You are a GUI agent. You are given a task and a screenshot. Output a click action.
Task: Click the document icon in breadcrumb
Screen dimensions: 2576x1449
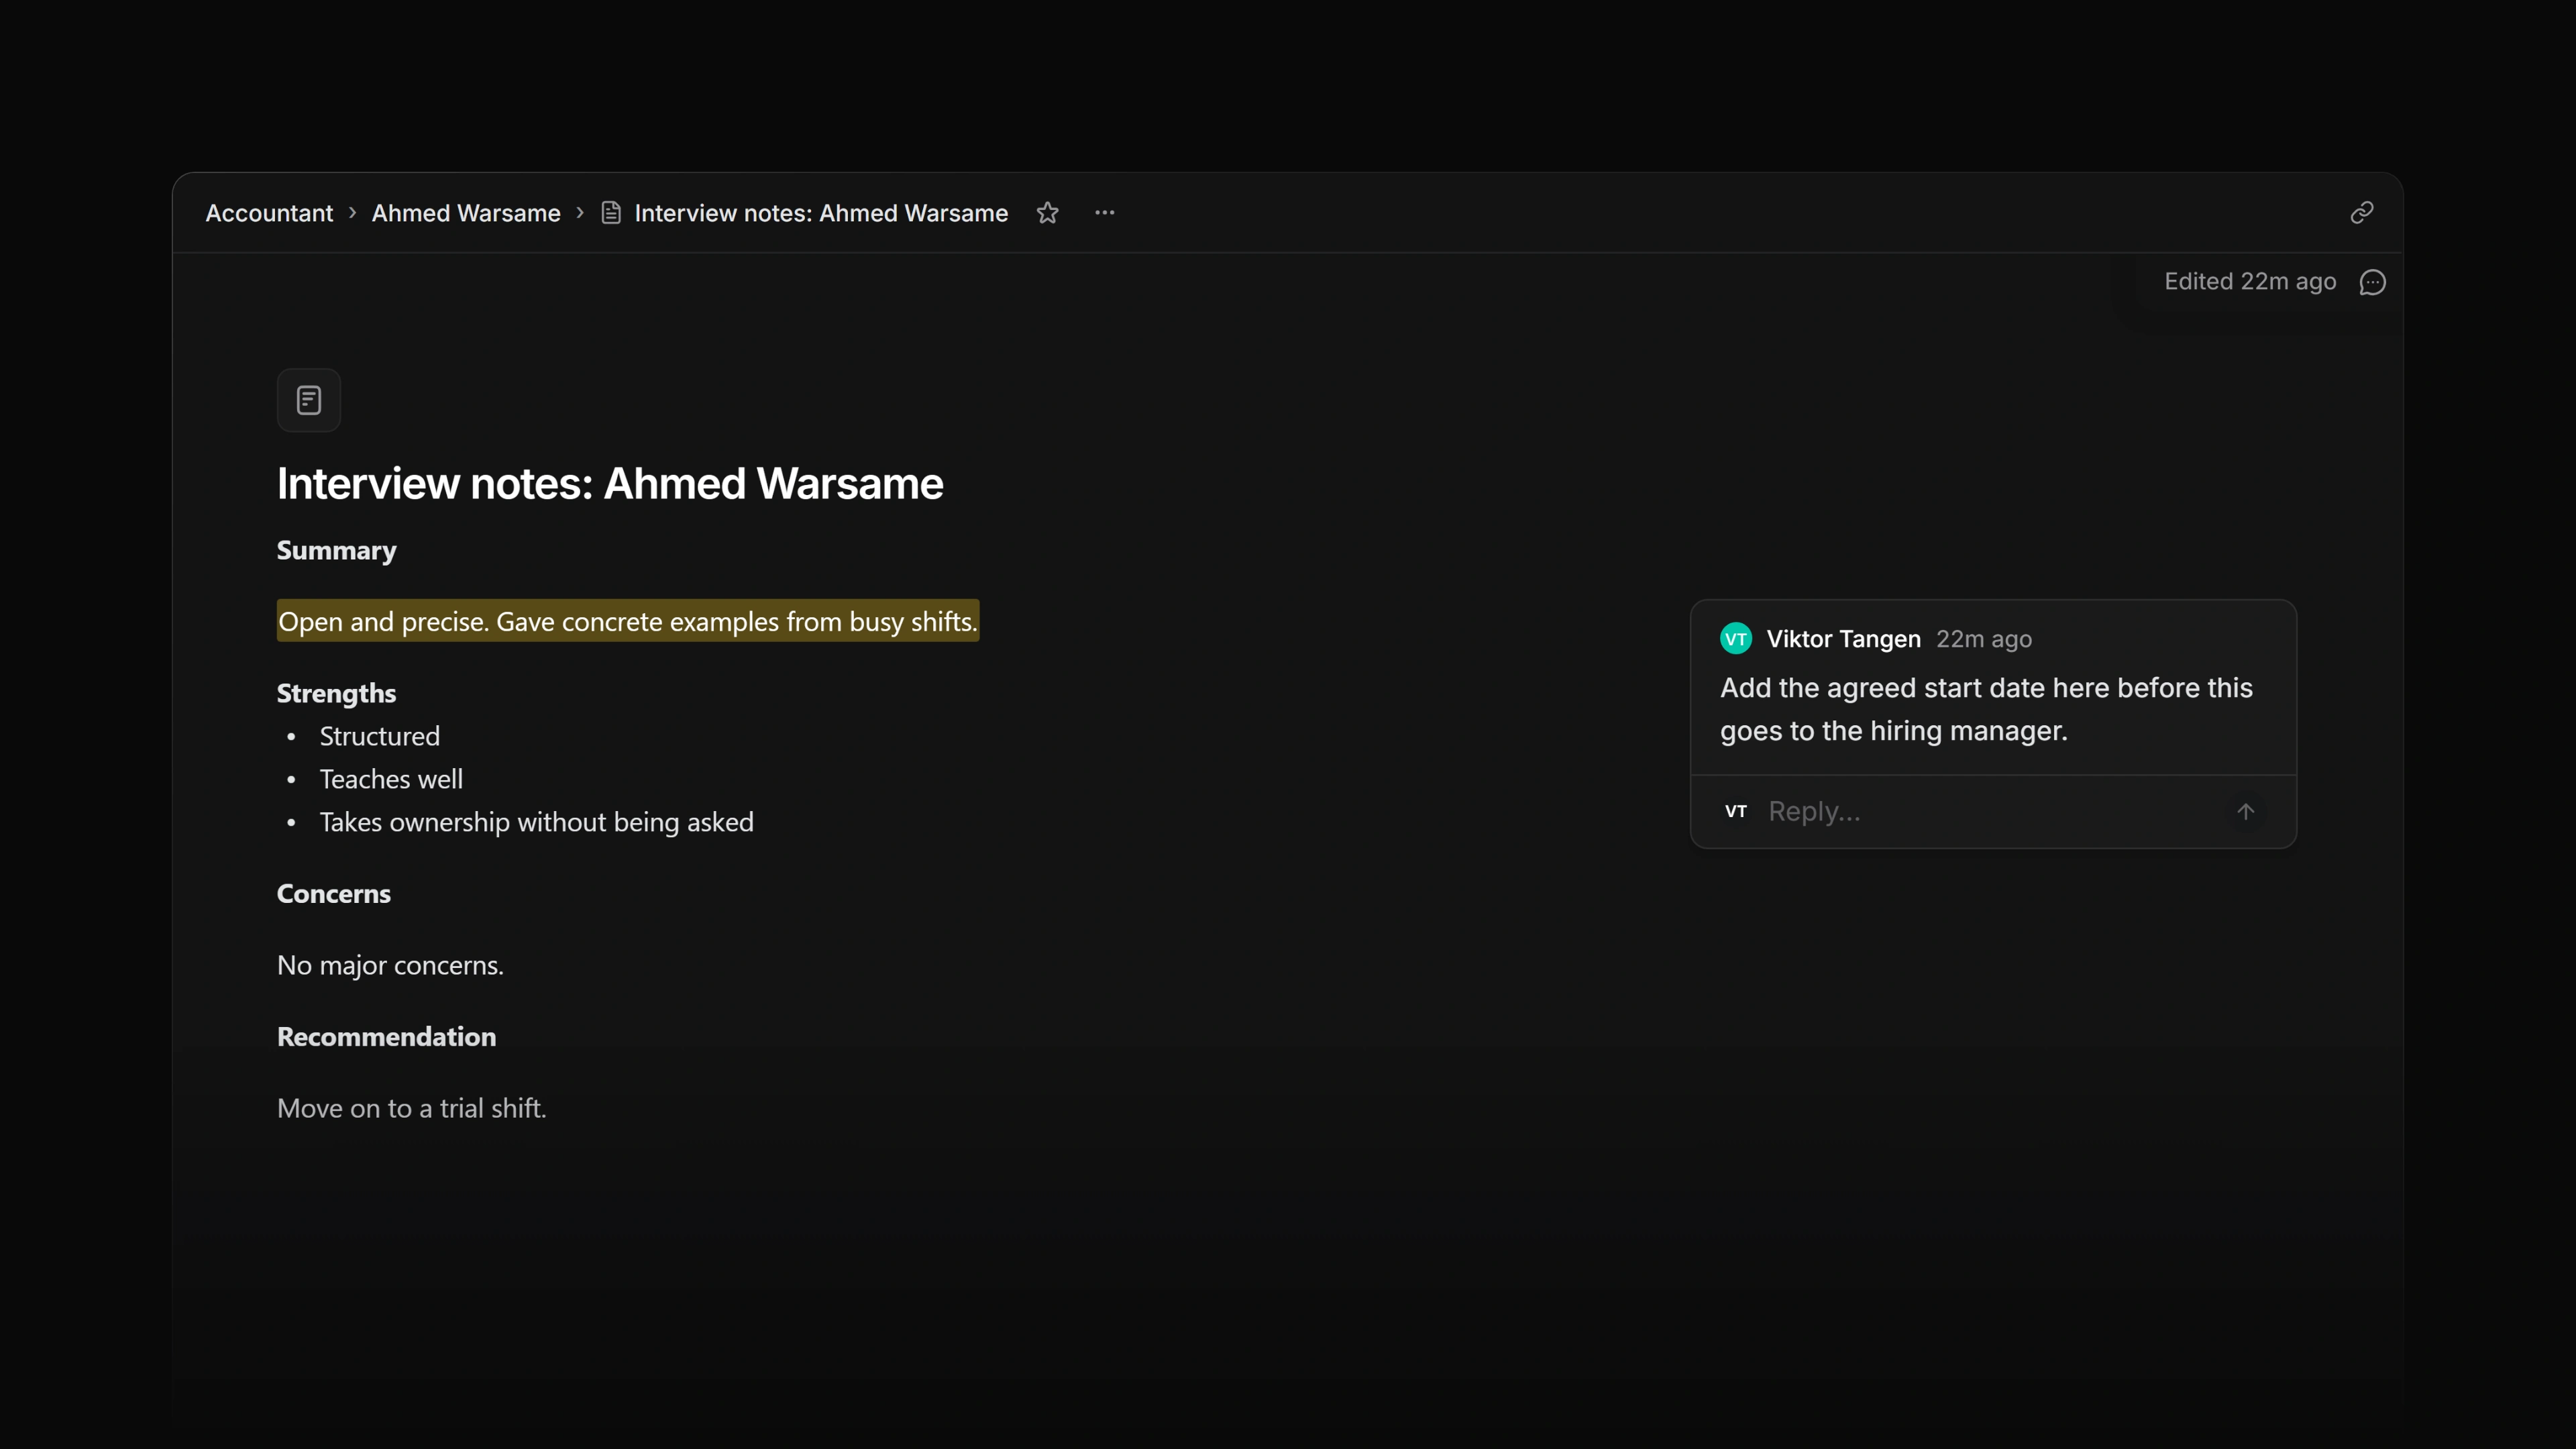(611, 213)
